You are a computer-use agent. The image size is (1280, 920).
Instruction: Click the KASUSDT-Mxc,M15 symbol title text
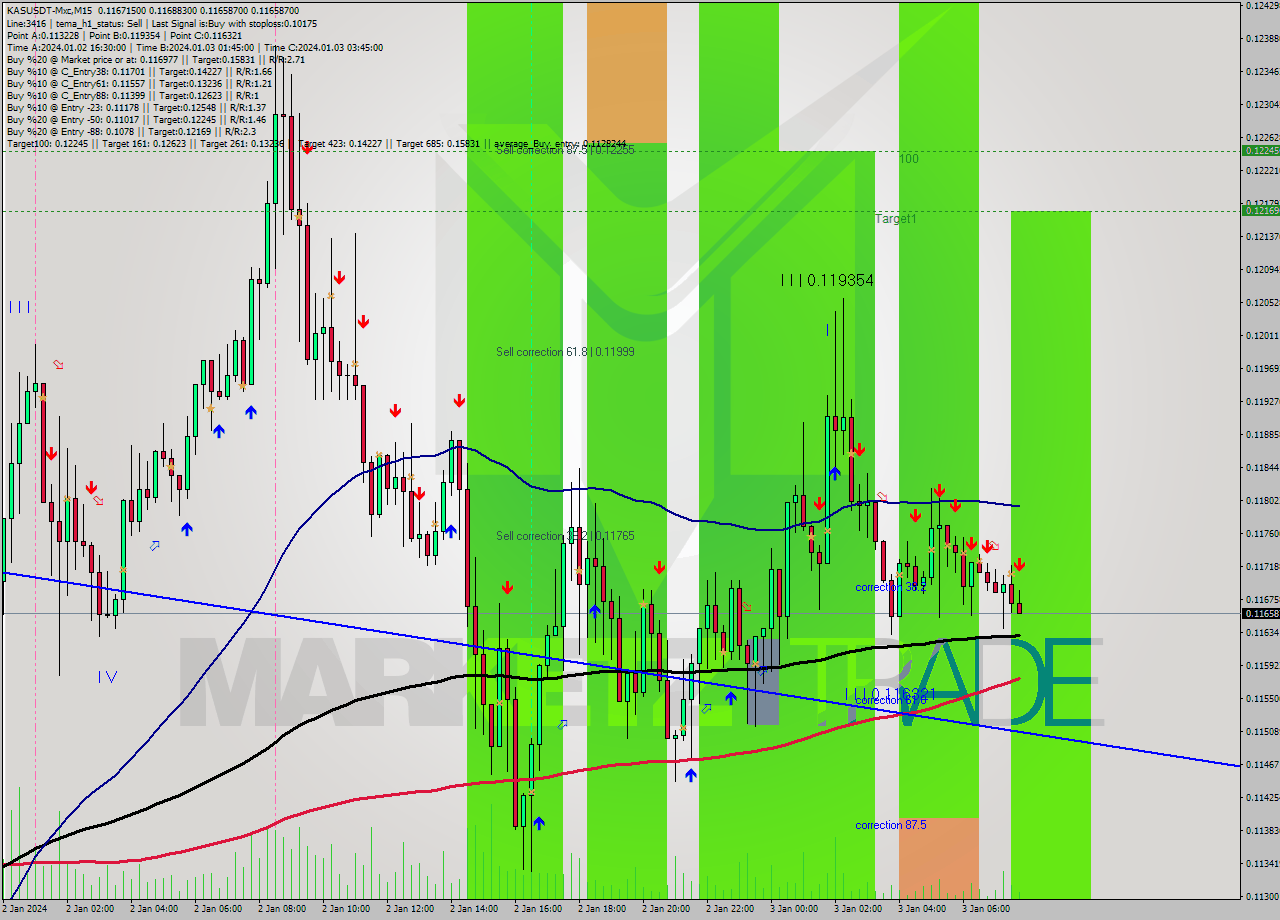coord(49,11)
